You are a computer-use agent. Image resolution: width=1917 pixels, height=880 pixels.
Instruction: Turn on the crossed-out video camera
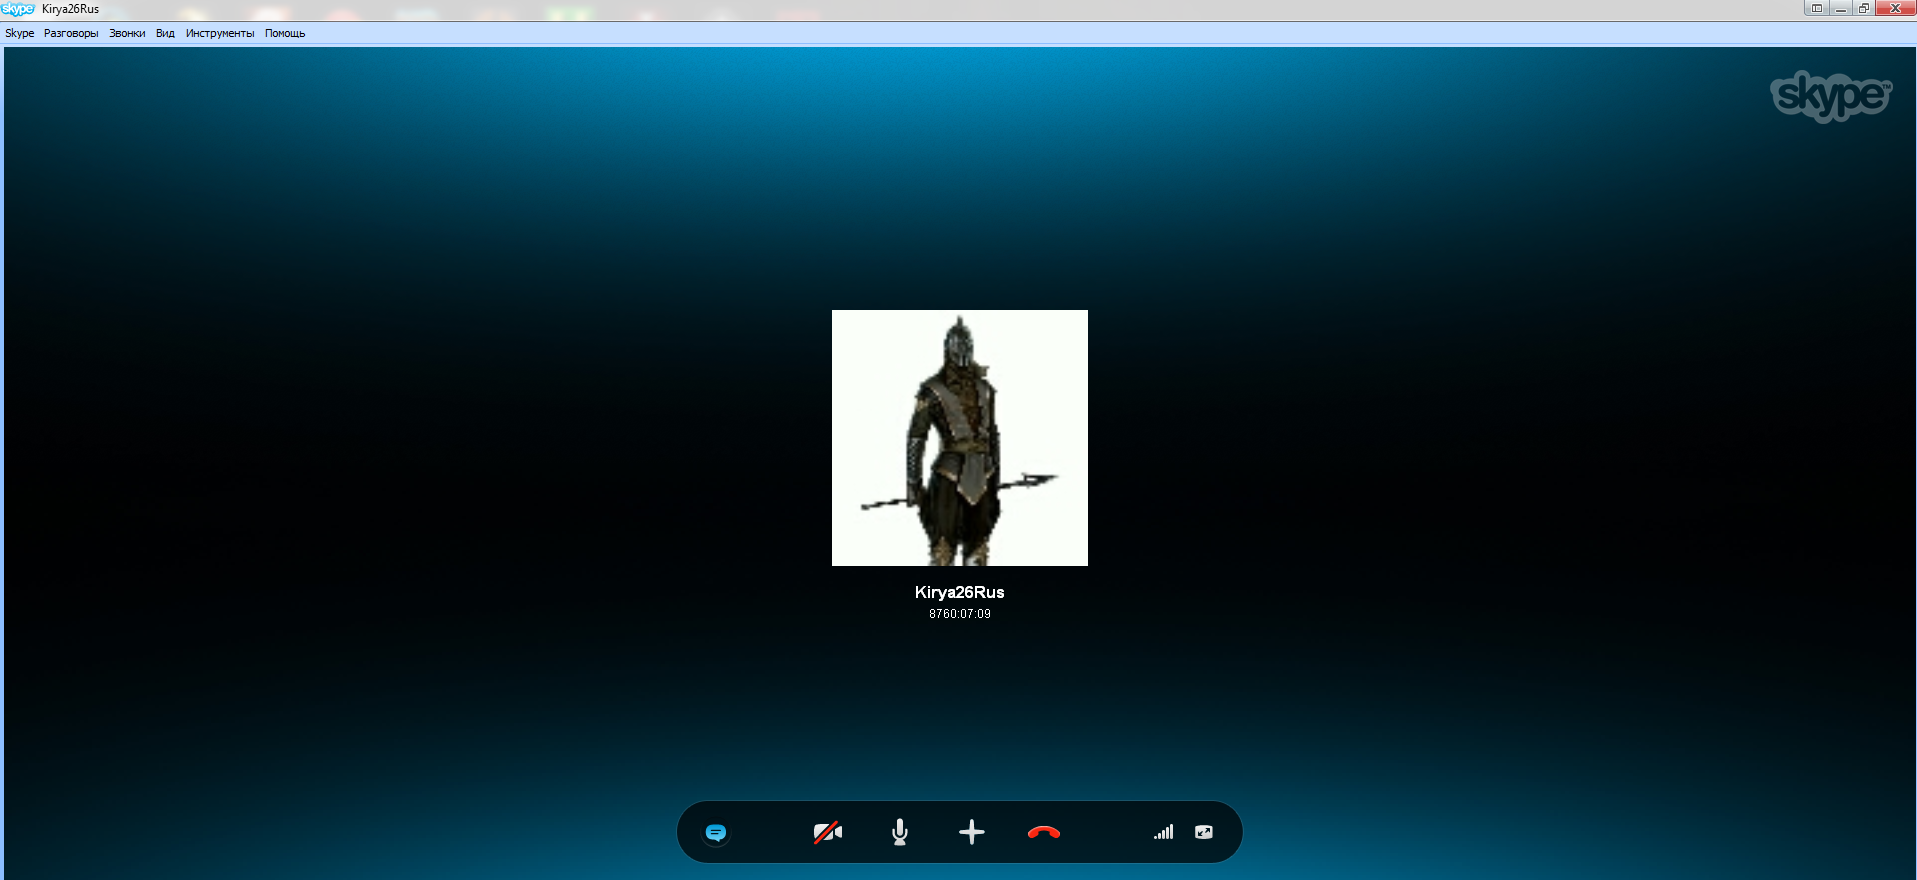[x=827, y=832]
